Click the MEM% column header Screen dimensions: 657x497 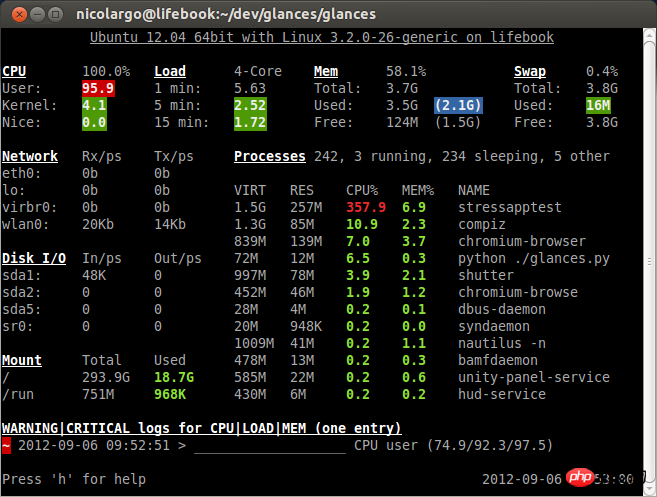[418, 190]
